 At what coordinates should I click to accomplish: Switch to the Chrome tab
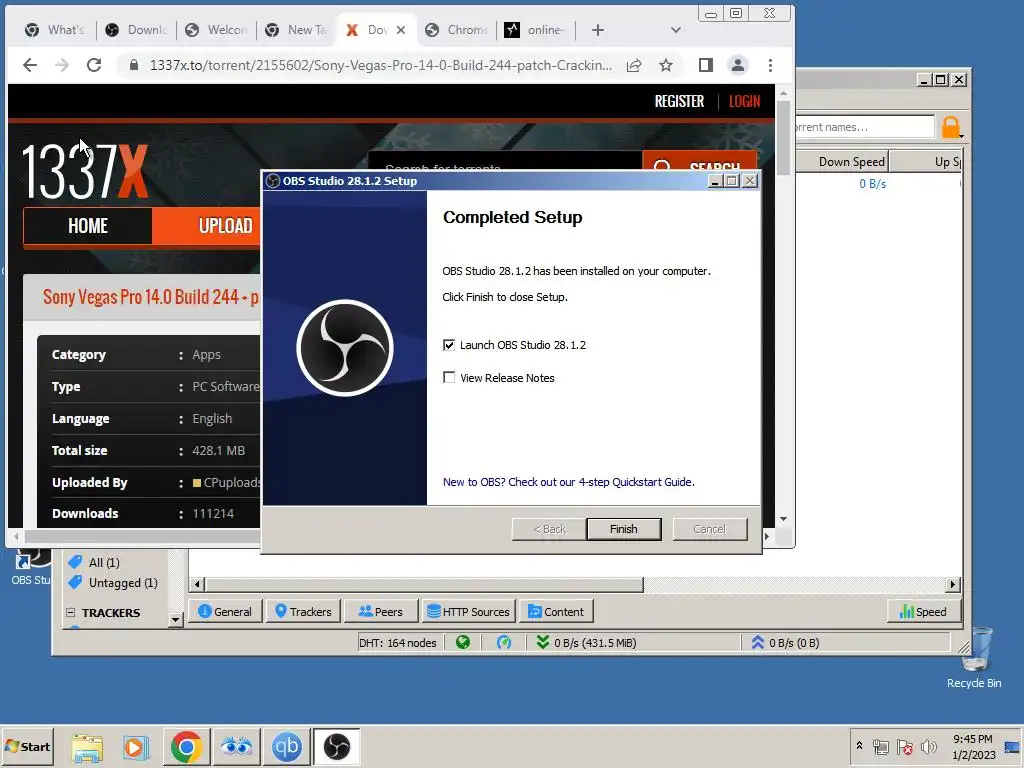pos(456,30)
